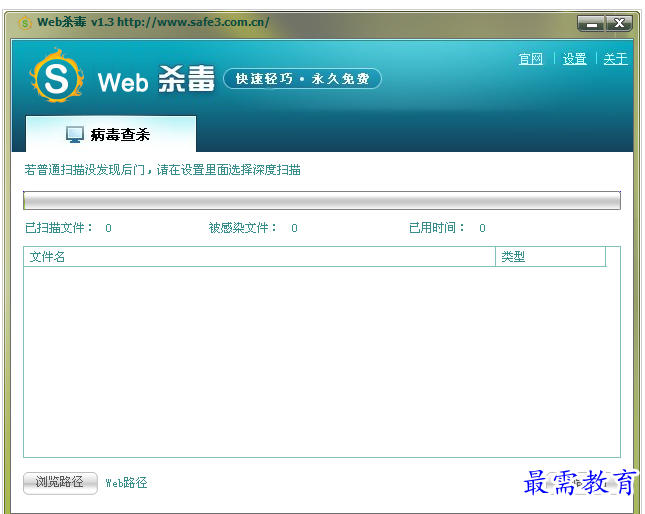Click the Web路径 label

(126, 483)
